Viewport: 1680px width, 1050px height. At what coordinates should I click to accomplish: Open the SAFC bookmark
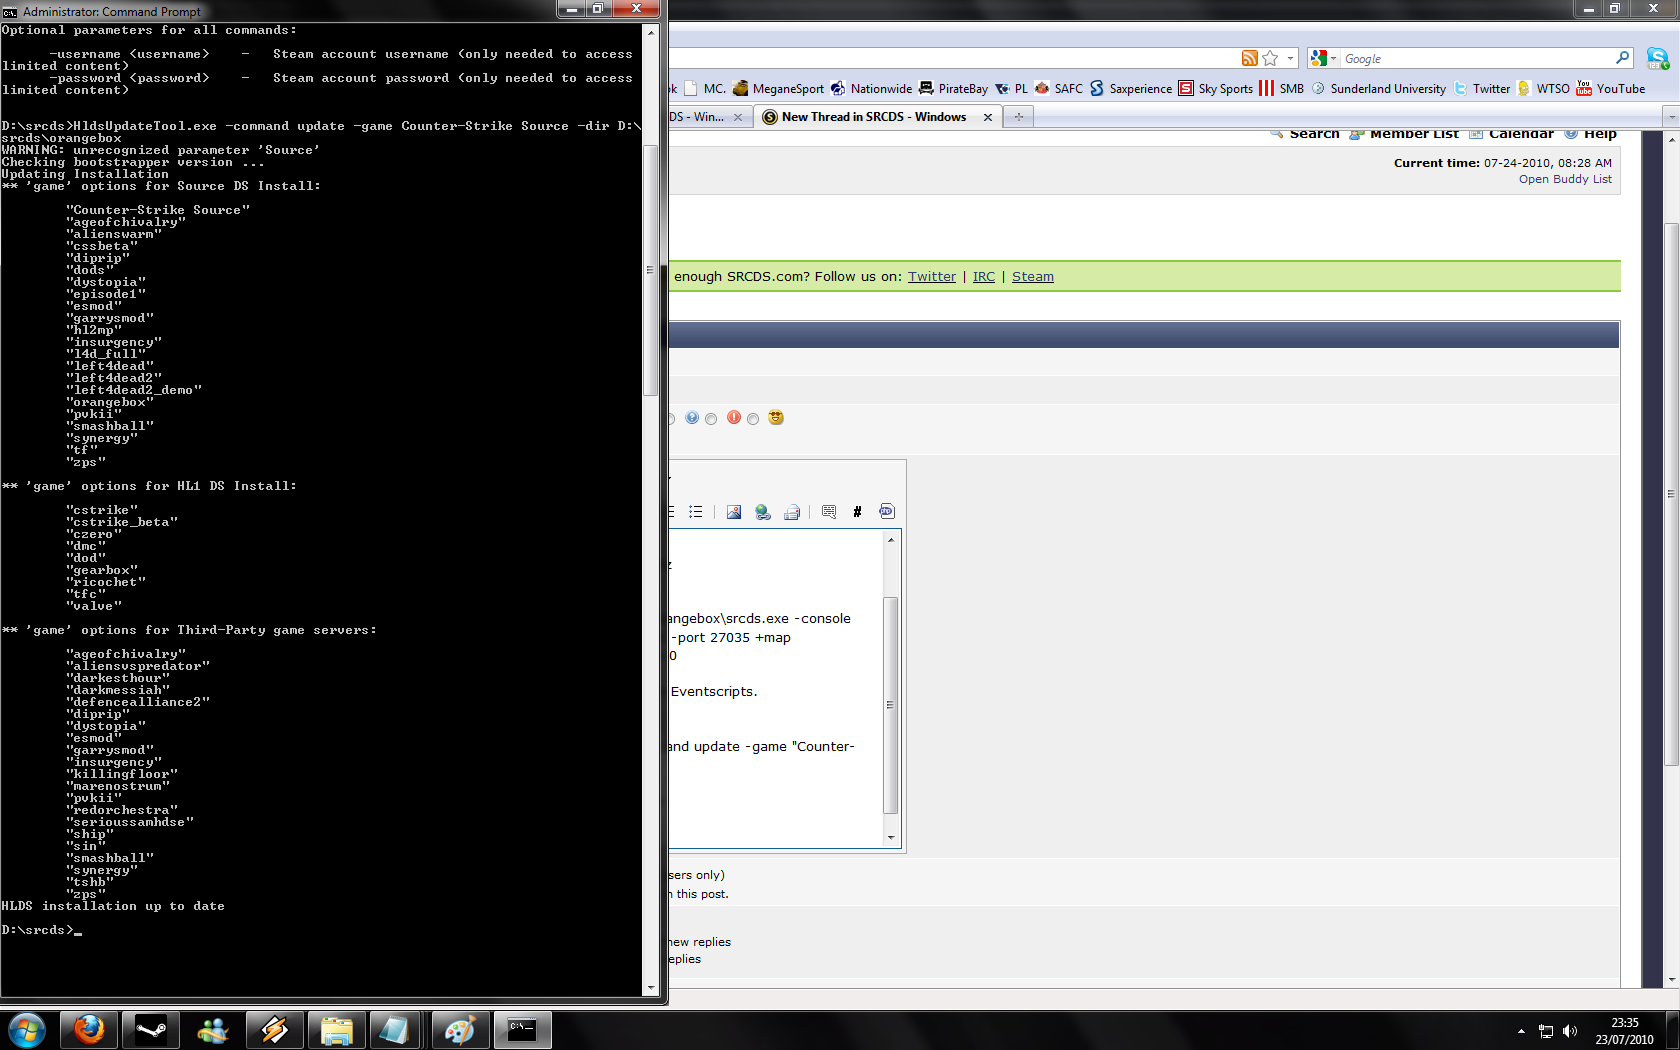pyautogui.click(x=1058, y=88)
